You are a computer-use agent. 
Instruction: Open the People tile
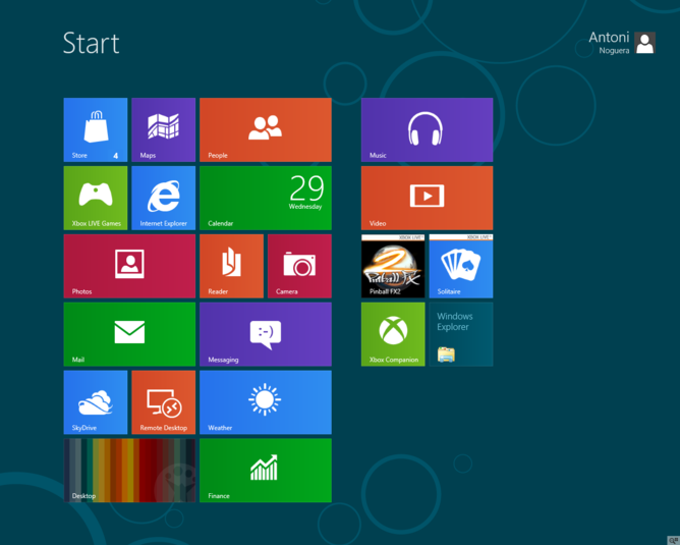(265, 130)
